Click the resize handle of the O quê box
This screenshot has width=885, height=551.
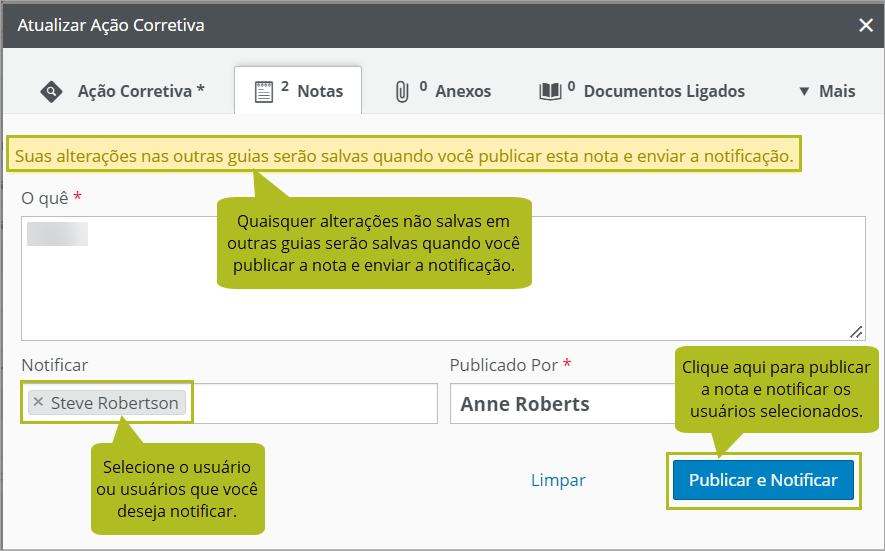(856, 331)
